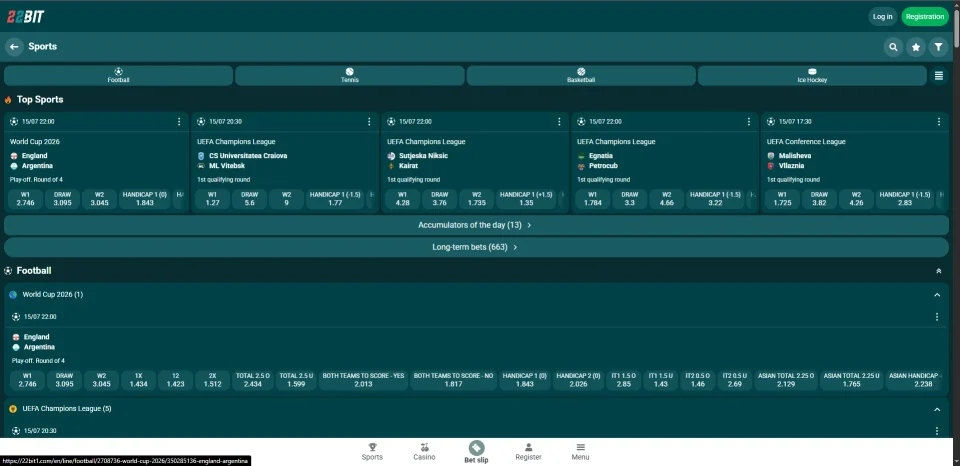The image size is (960, 466).
Task: Select ASIAN TOTAL 2.25 O 2.129 odds
Action: (x=786, y=380)
